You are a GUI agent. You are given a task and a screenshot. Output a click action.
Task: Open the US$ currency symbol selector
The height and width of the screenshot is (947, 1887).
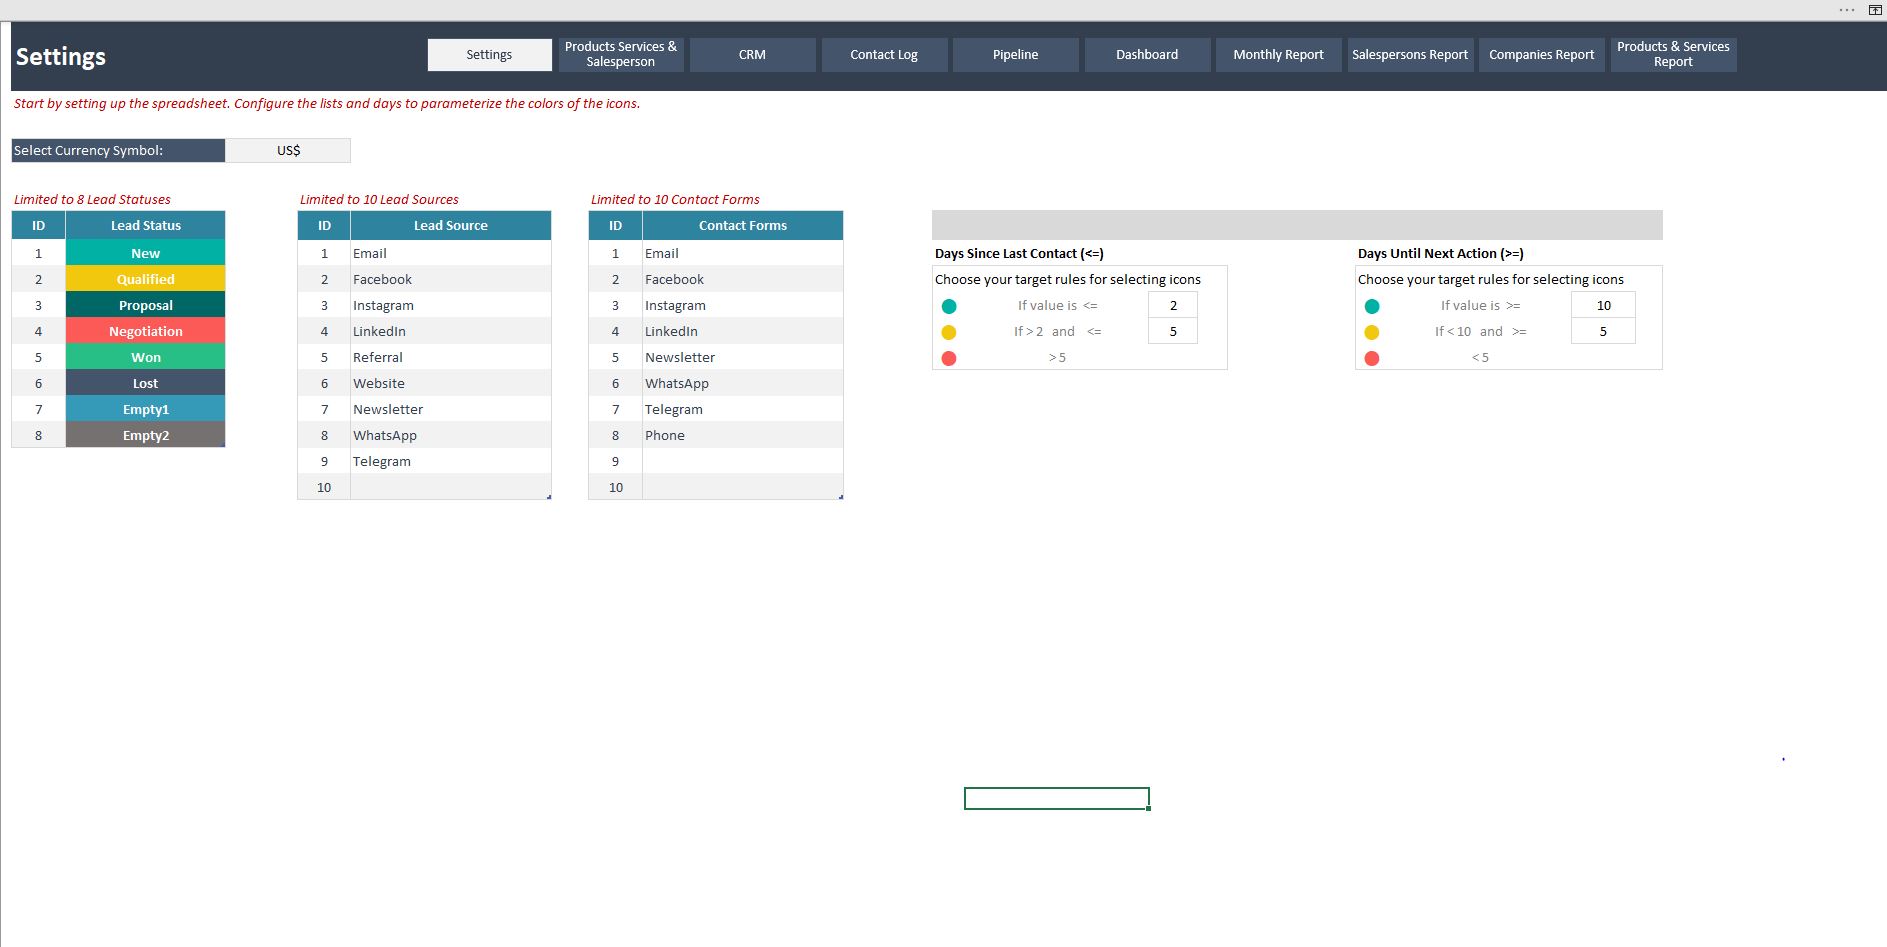click(288, 150)
